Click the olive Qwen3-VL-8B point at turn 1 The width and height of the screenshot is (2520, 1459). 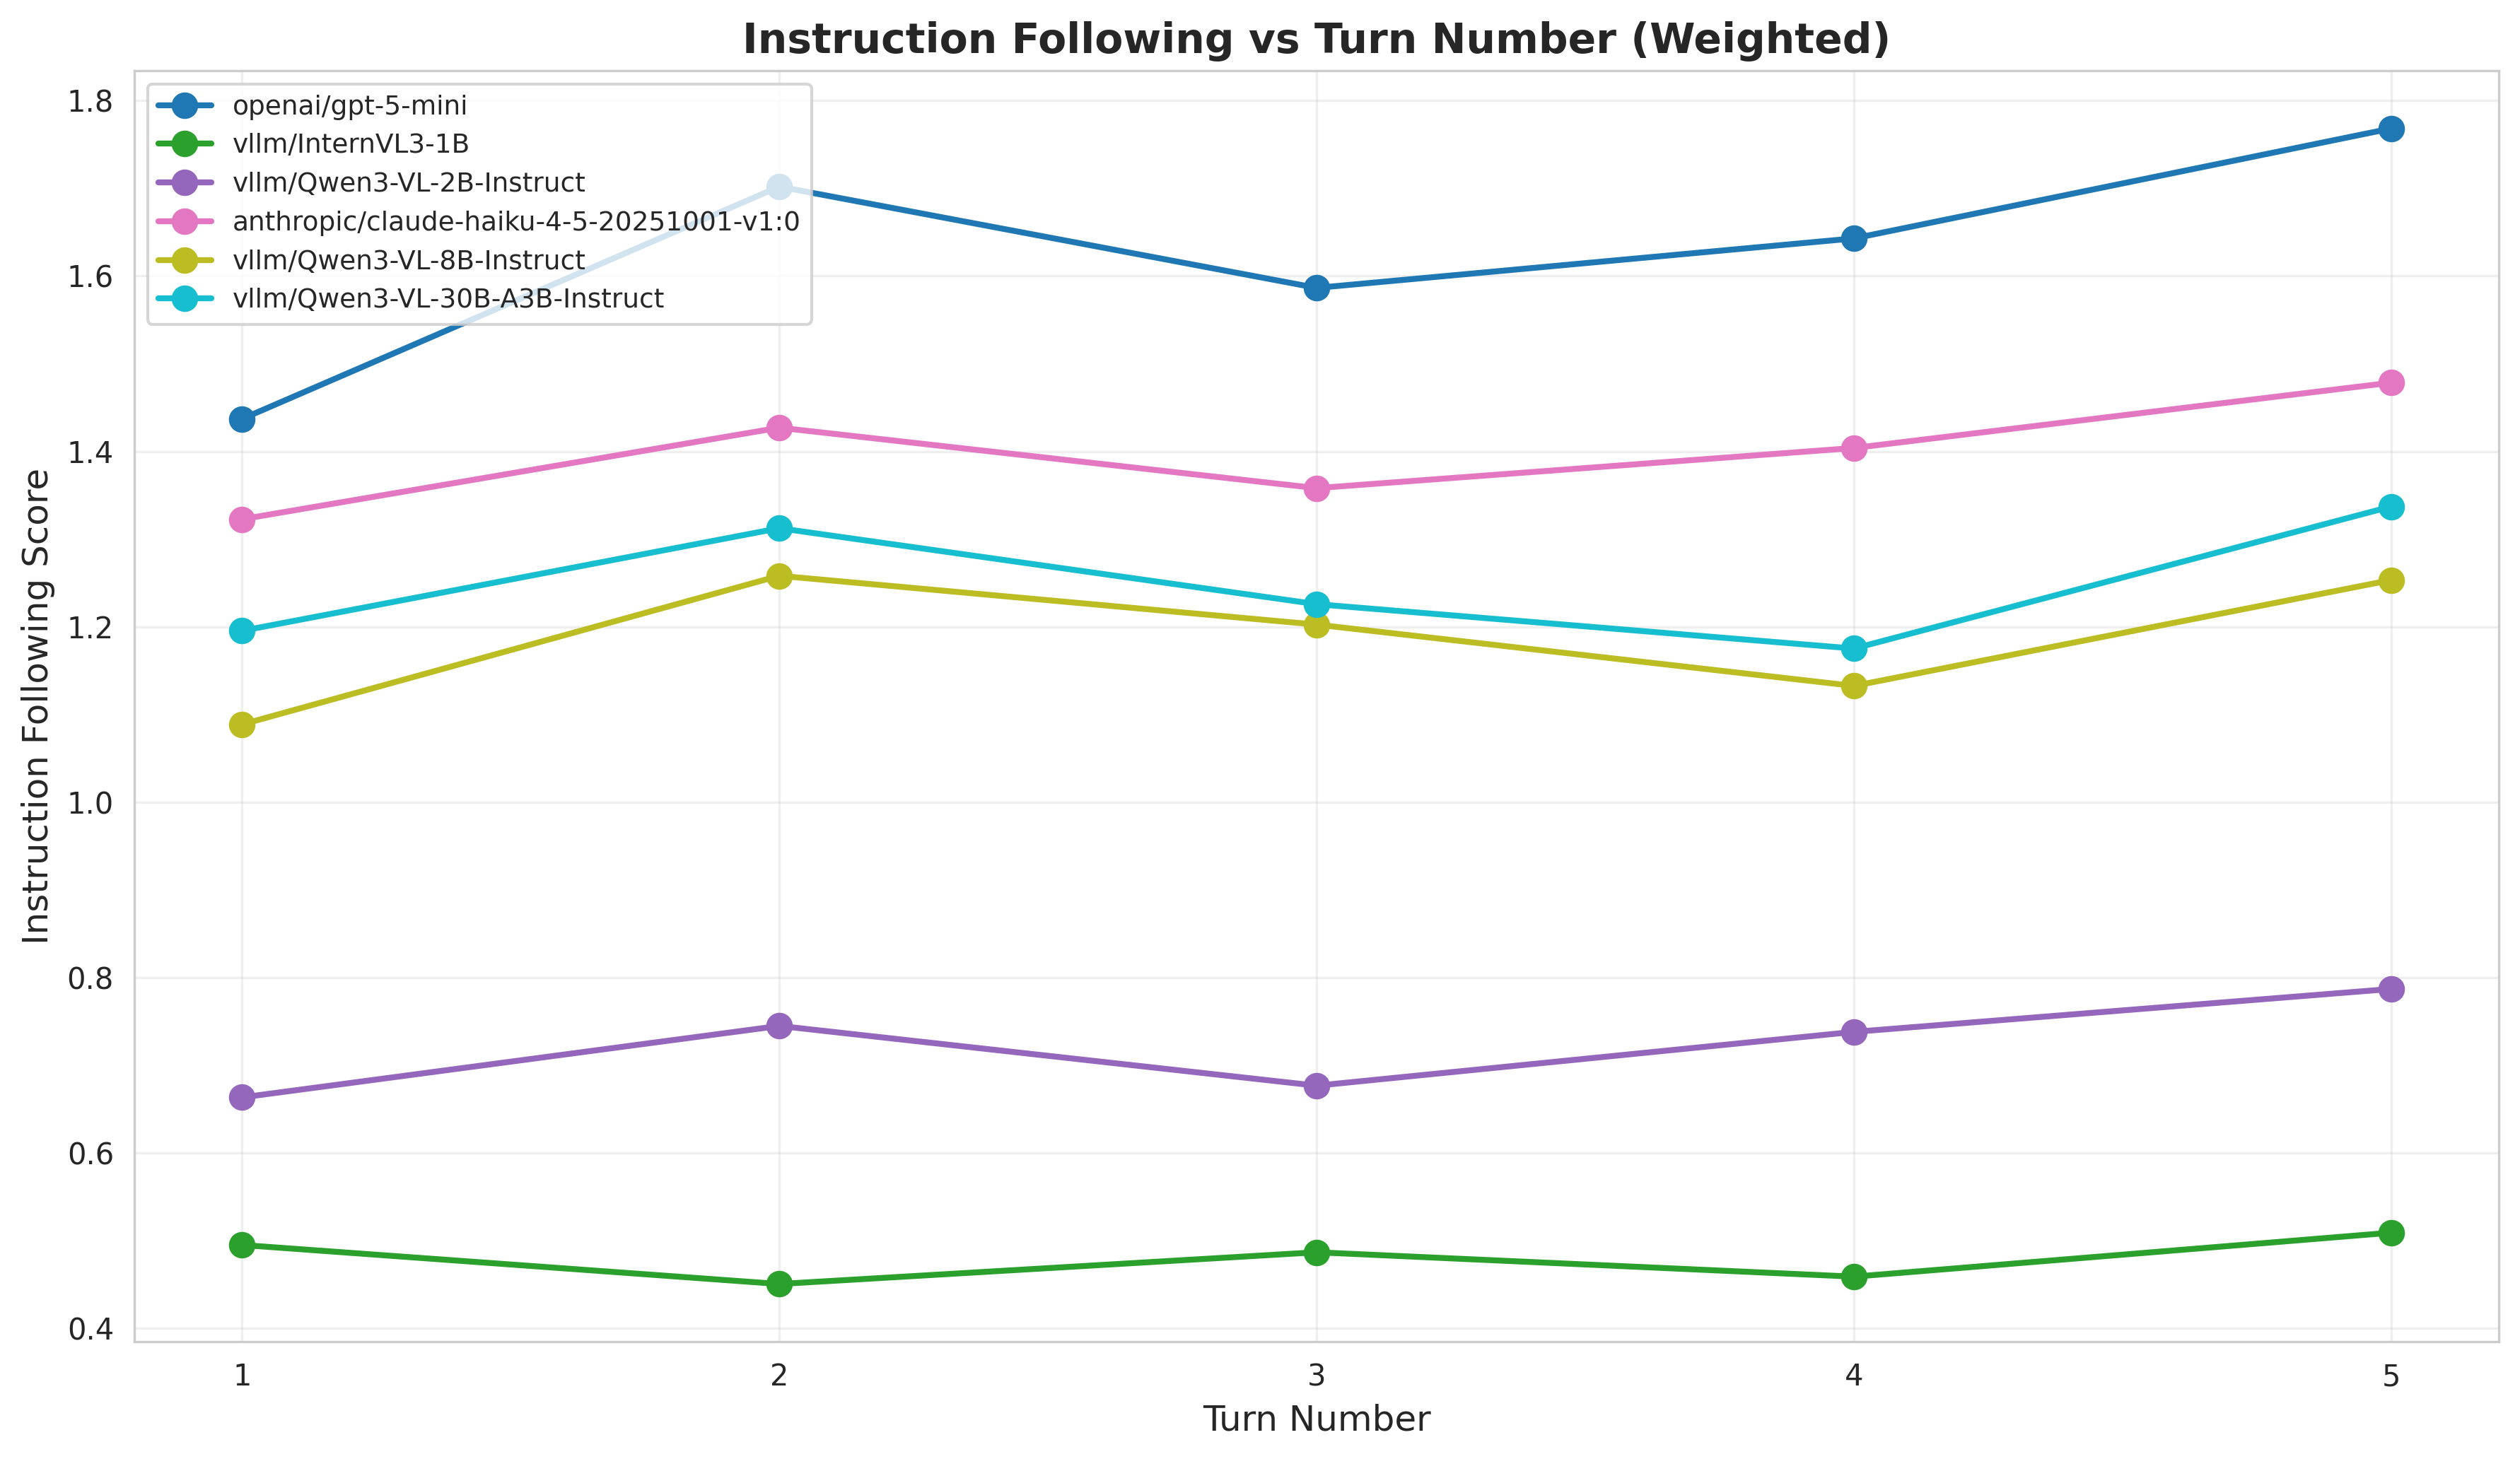[242, 725]
